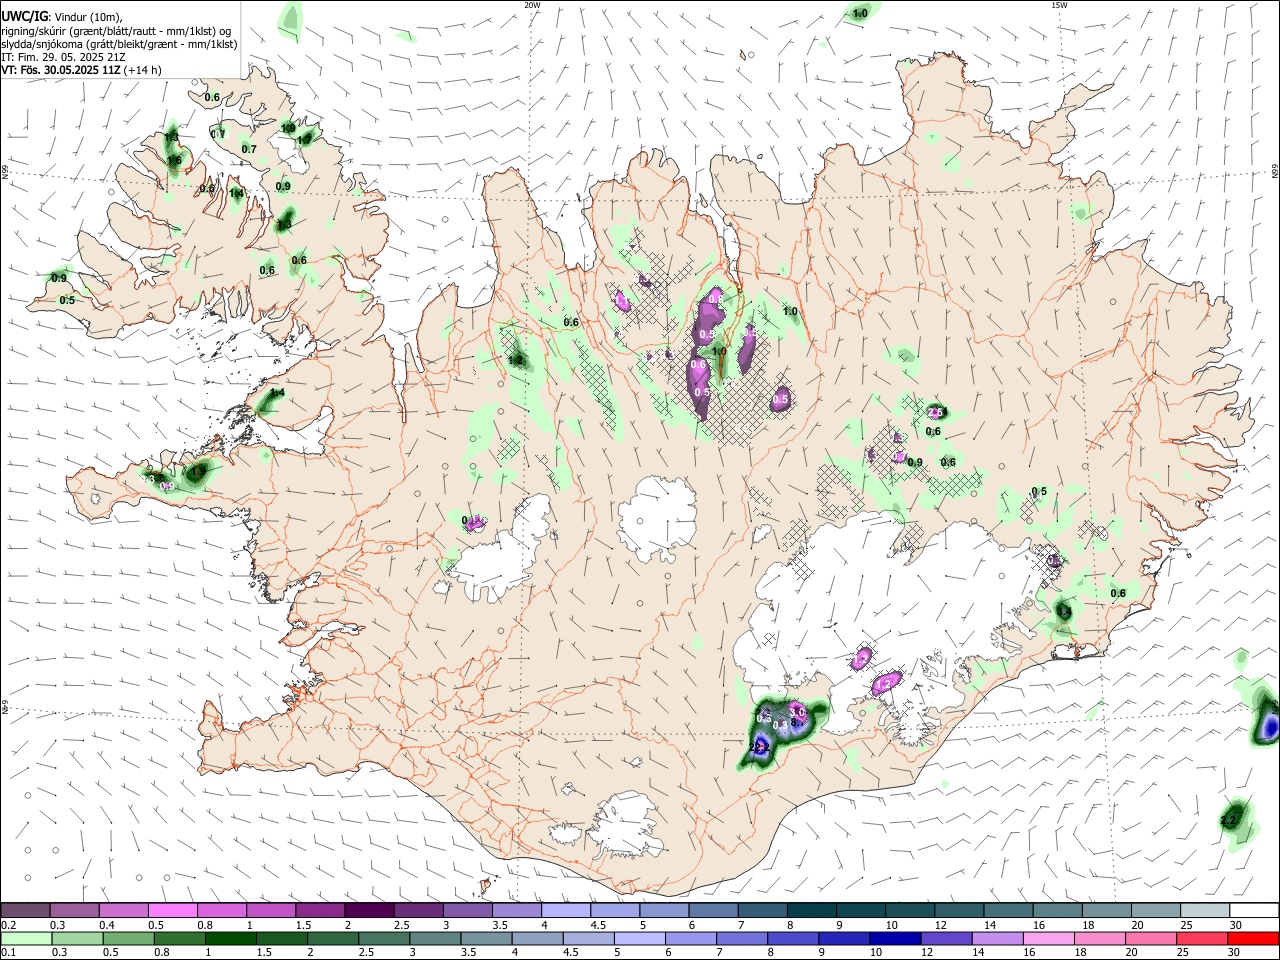Select the dark teal snow legend swatch labeled 9
The height and width of the screenshot is (960, 1280).
[x=860, y=910]
